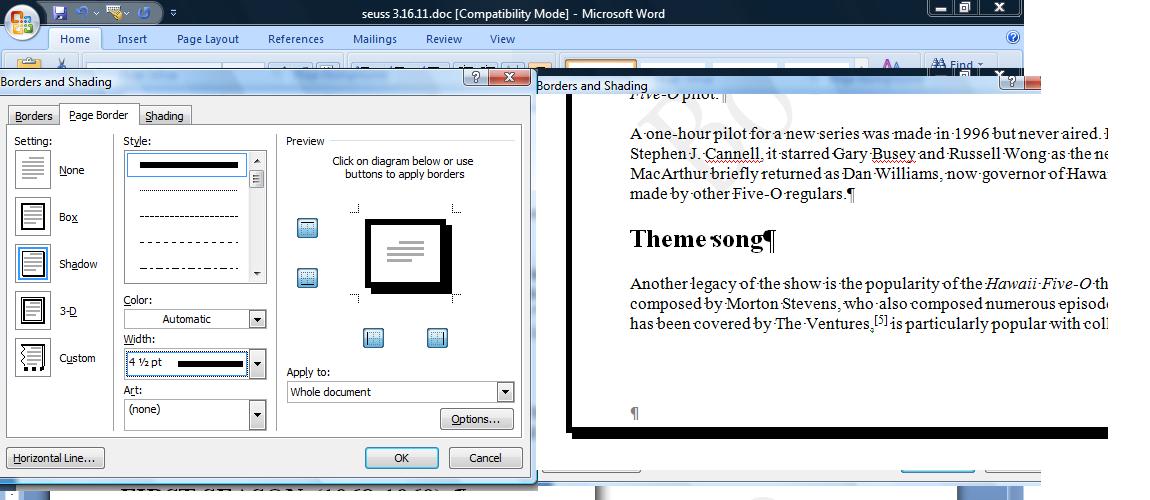The image size is (1150, 500).
Task: Minimize the main Word window
Action: pos(941,7)
